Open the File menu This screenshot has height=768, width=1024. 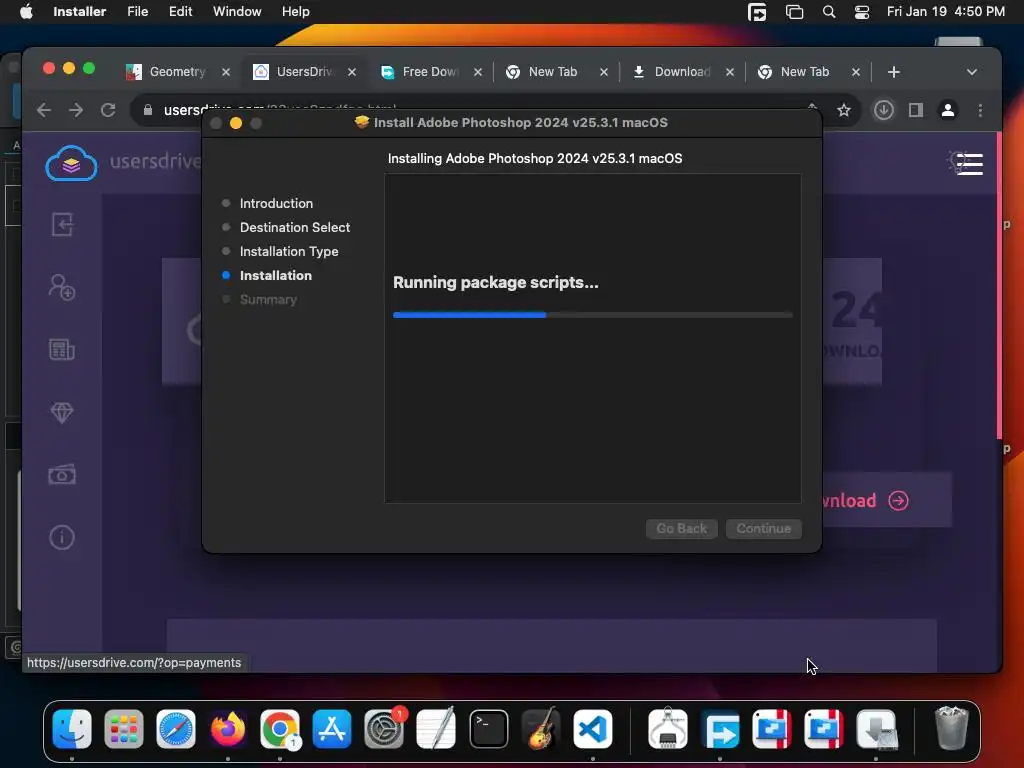pyautogui.click(x=138, y=12)
